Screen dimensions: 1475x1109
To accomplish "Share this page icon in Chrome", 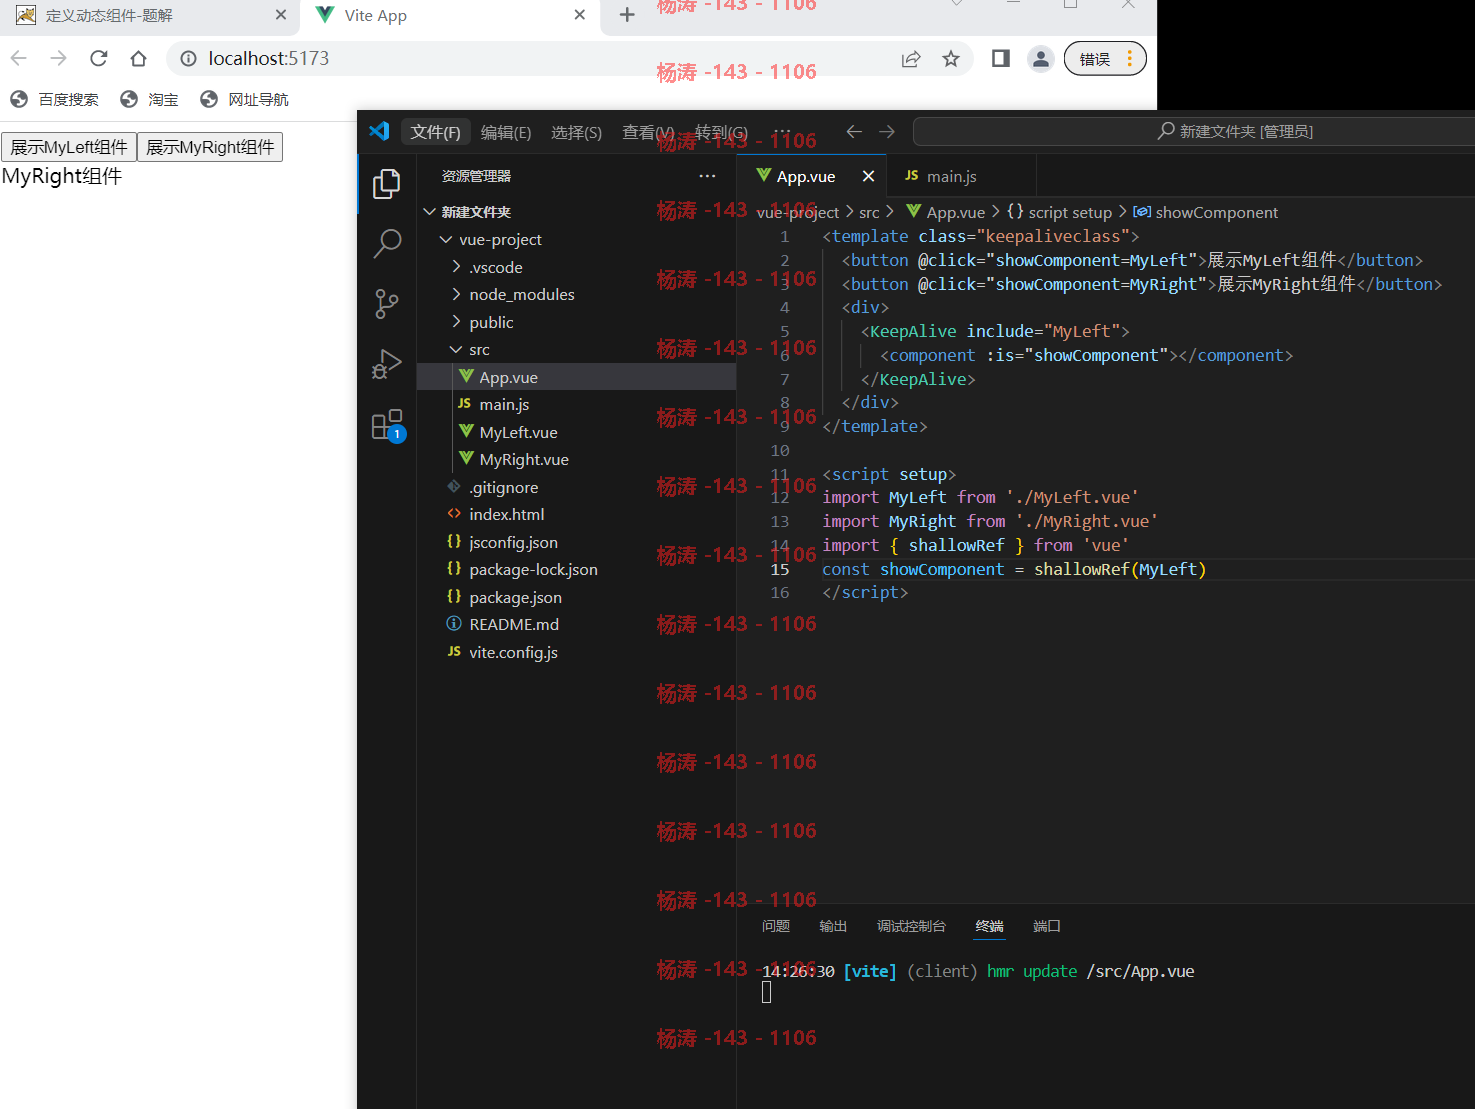I will [911, 59].
